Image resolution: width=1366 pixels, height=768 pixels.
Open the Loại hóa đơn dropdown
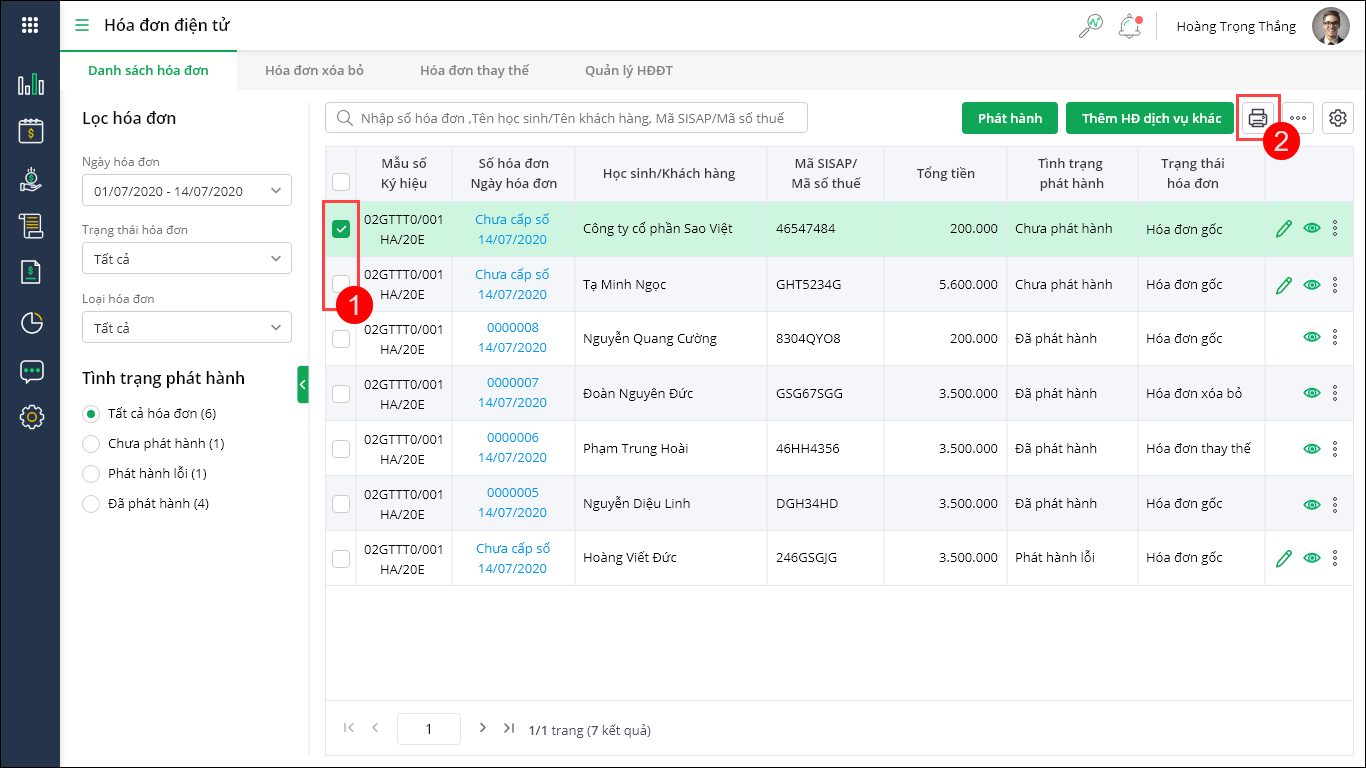(x=187, y=328)
